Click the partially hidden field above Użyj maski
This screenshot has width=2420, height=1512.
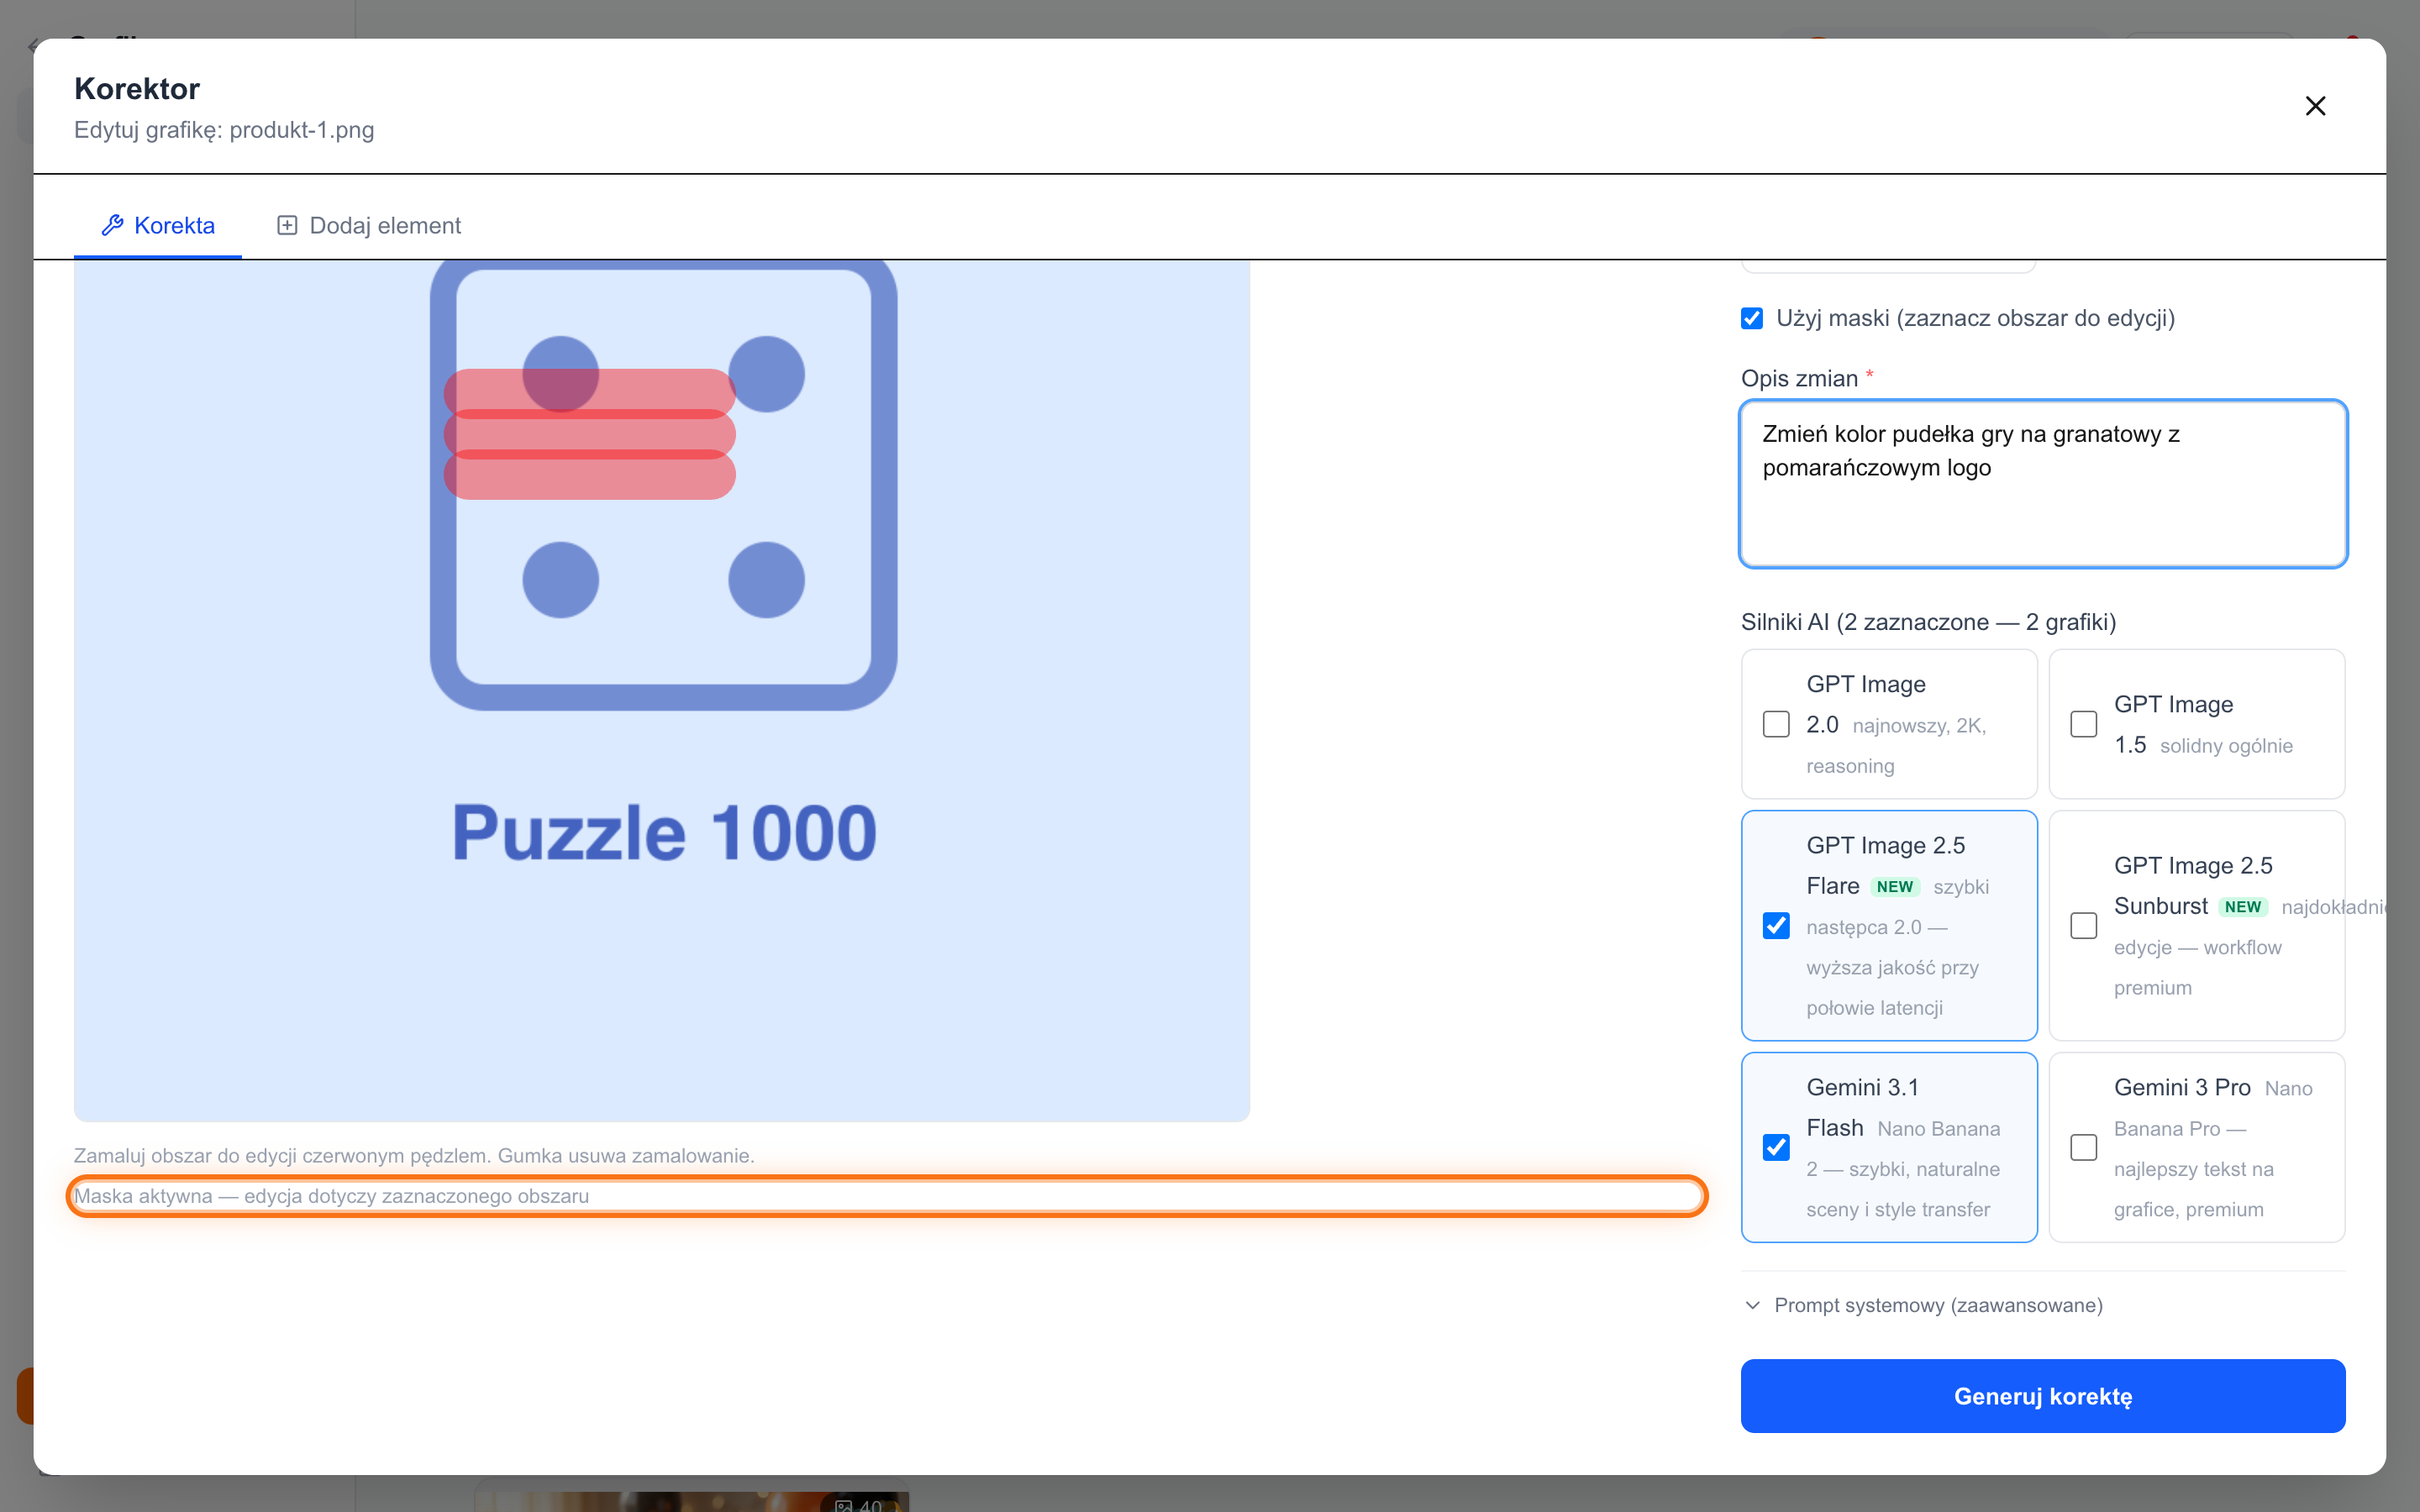pos(1889,266)
